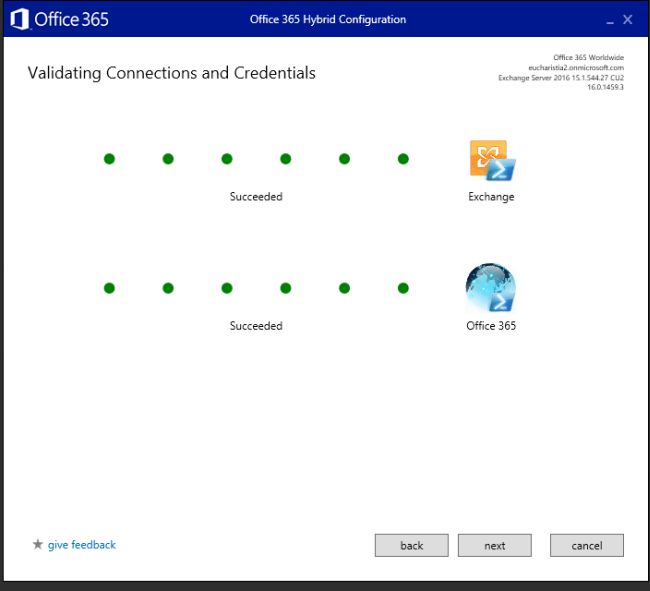Click the Succeeded status under Exchange row
This screenshot has height=591, width=650.
tap(256, 196)
